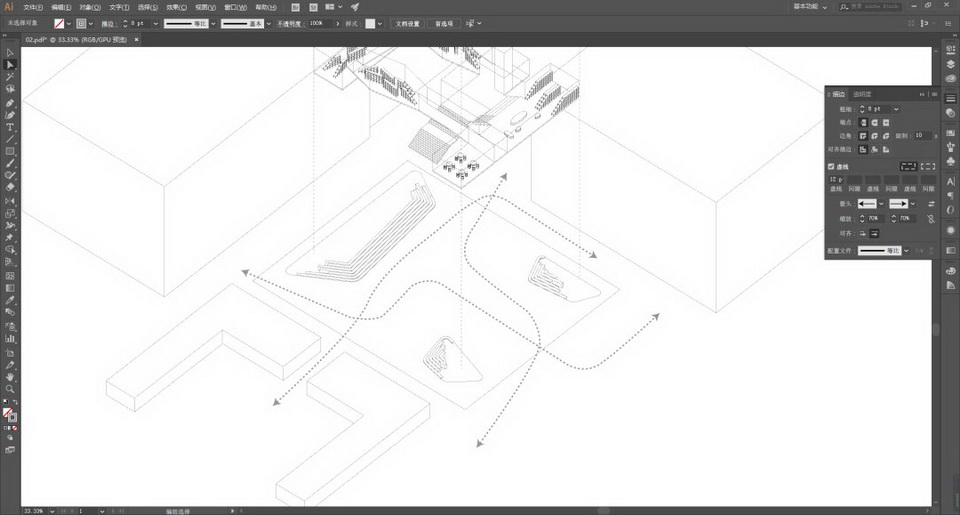Screen dimensions: 960x515
Task: Open start arrowhead dropdown in stroke panel
Action: [x=880, y=204]
